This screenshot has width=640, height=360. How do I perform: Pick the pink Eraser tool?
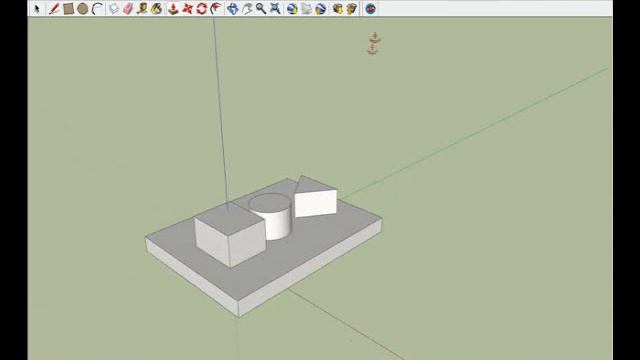click(128, 9)
